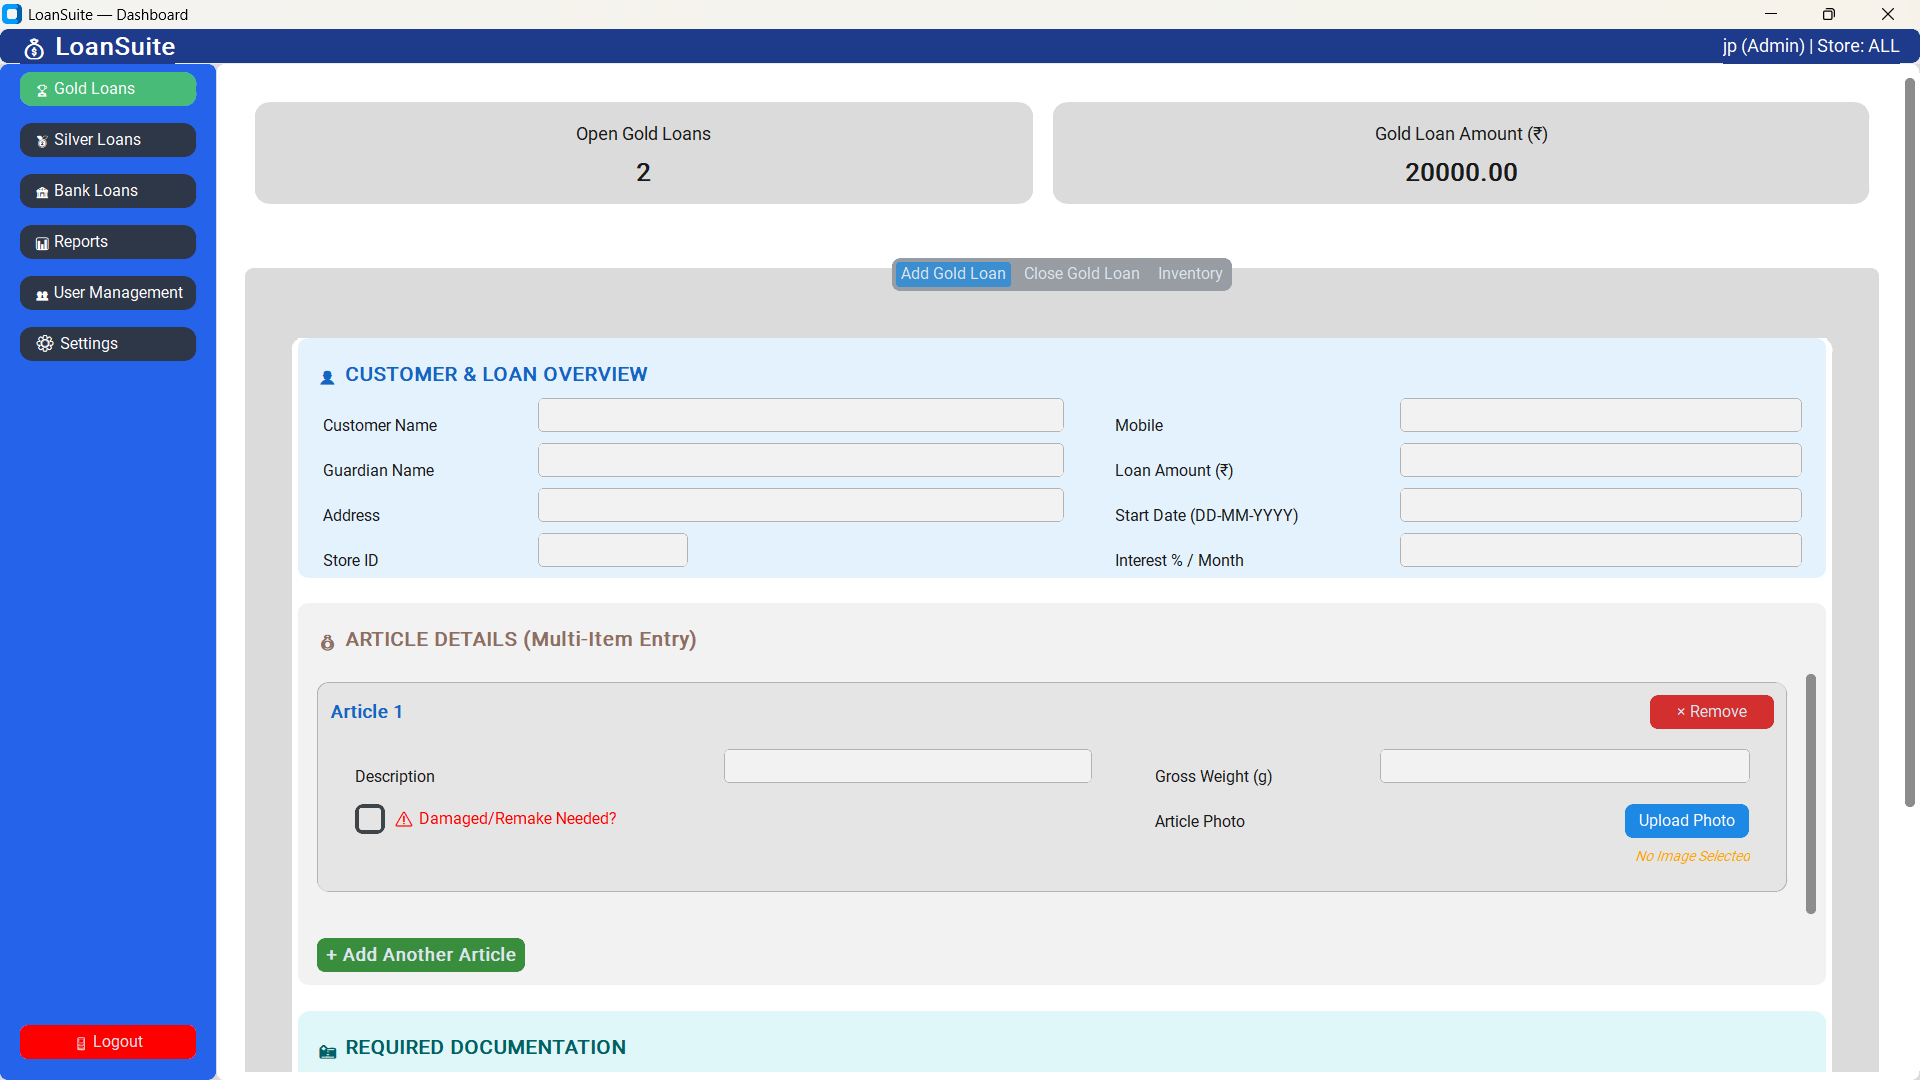Click the document icon beside Required Documentation
This screenshot has width=1920, height=1080.
pyautogui.click(x=327, y=1050)
